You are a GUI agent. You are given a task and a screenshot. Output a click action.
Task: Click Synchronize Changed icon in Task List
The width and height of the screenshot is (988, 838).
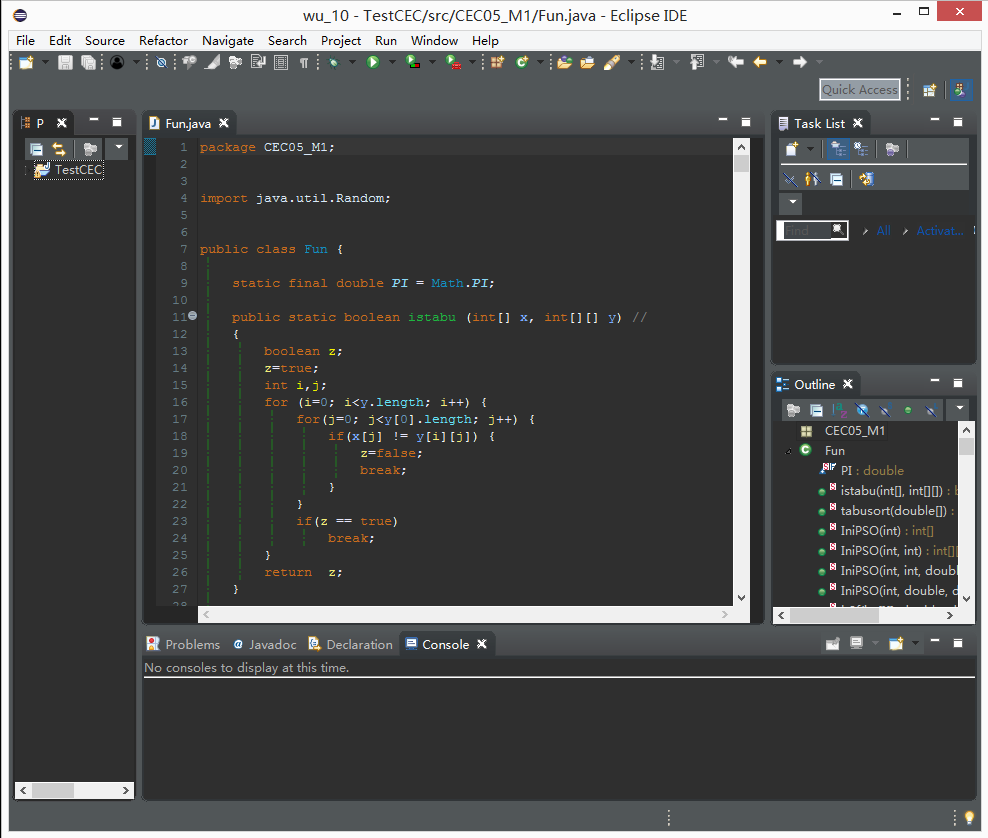click(x=866, y=180)
